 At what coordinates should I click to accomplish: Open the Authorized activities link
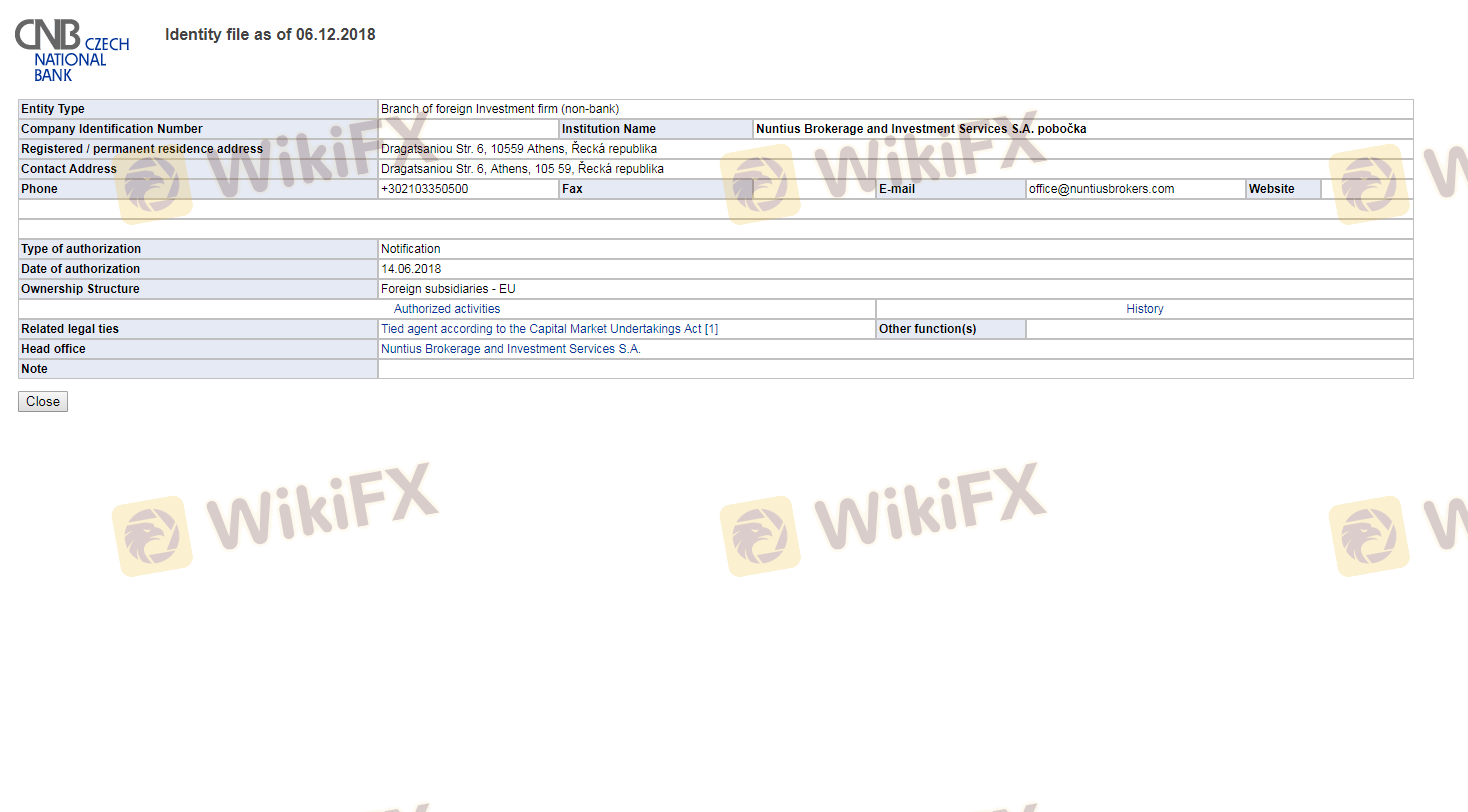tap(447, 309)
